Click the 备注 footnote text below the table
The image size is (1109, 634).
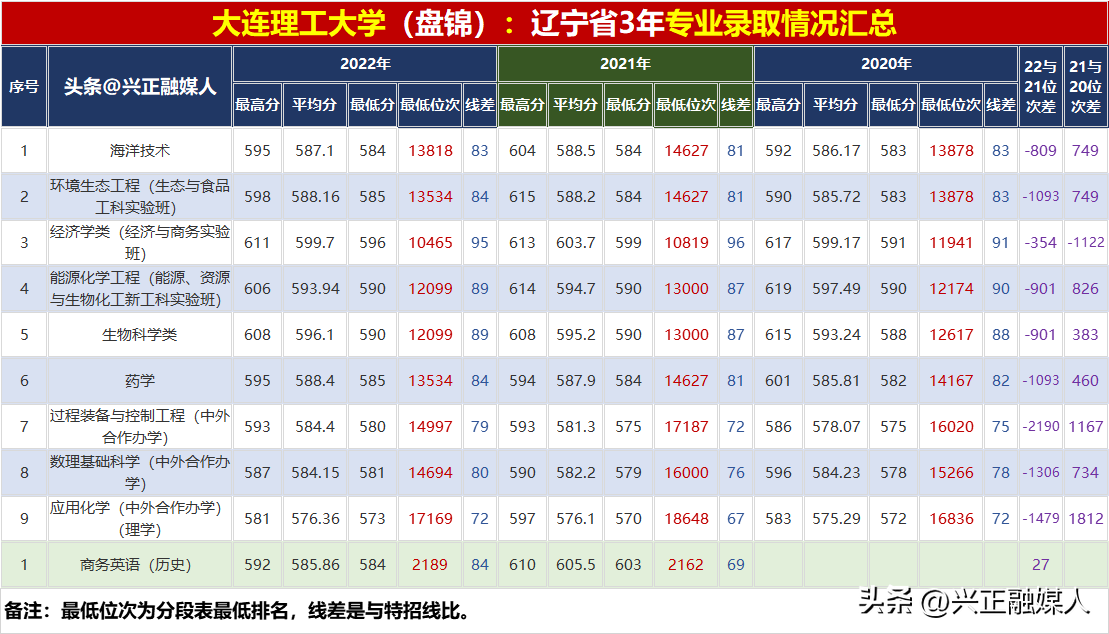(237, 610)
